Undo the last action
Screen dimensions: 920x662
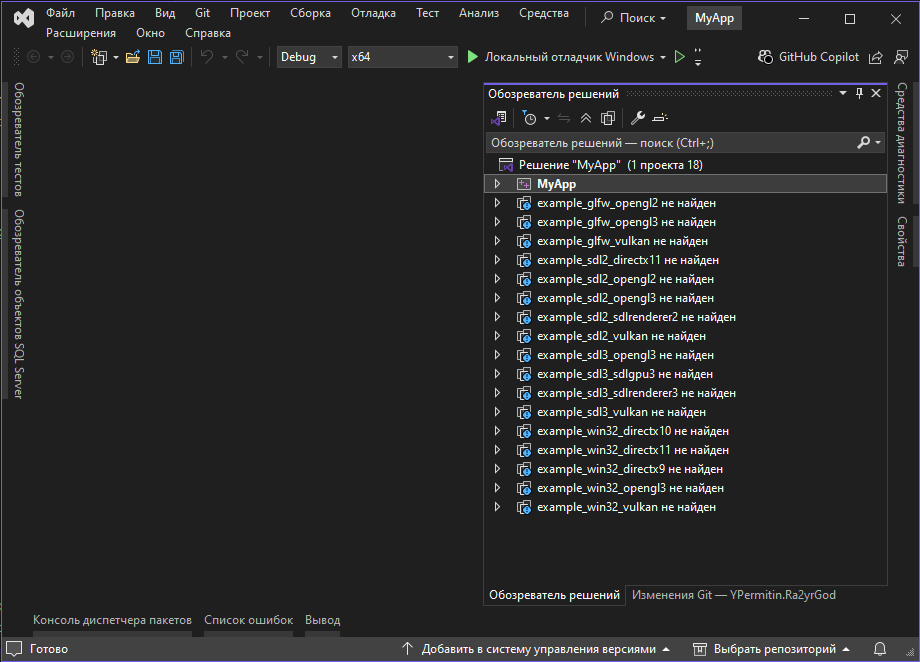(207, 57)
